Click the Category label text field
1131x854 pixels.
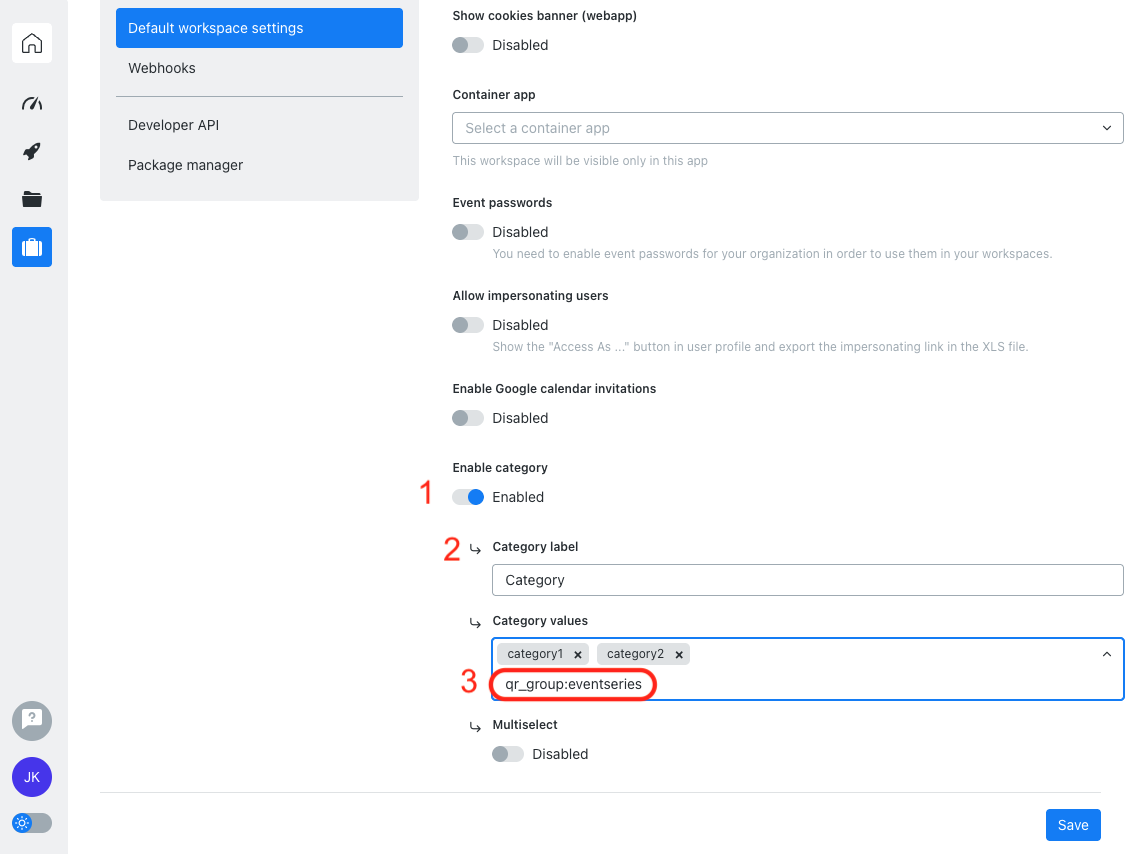click(808, 580)
